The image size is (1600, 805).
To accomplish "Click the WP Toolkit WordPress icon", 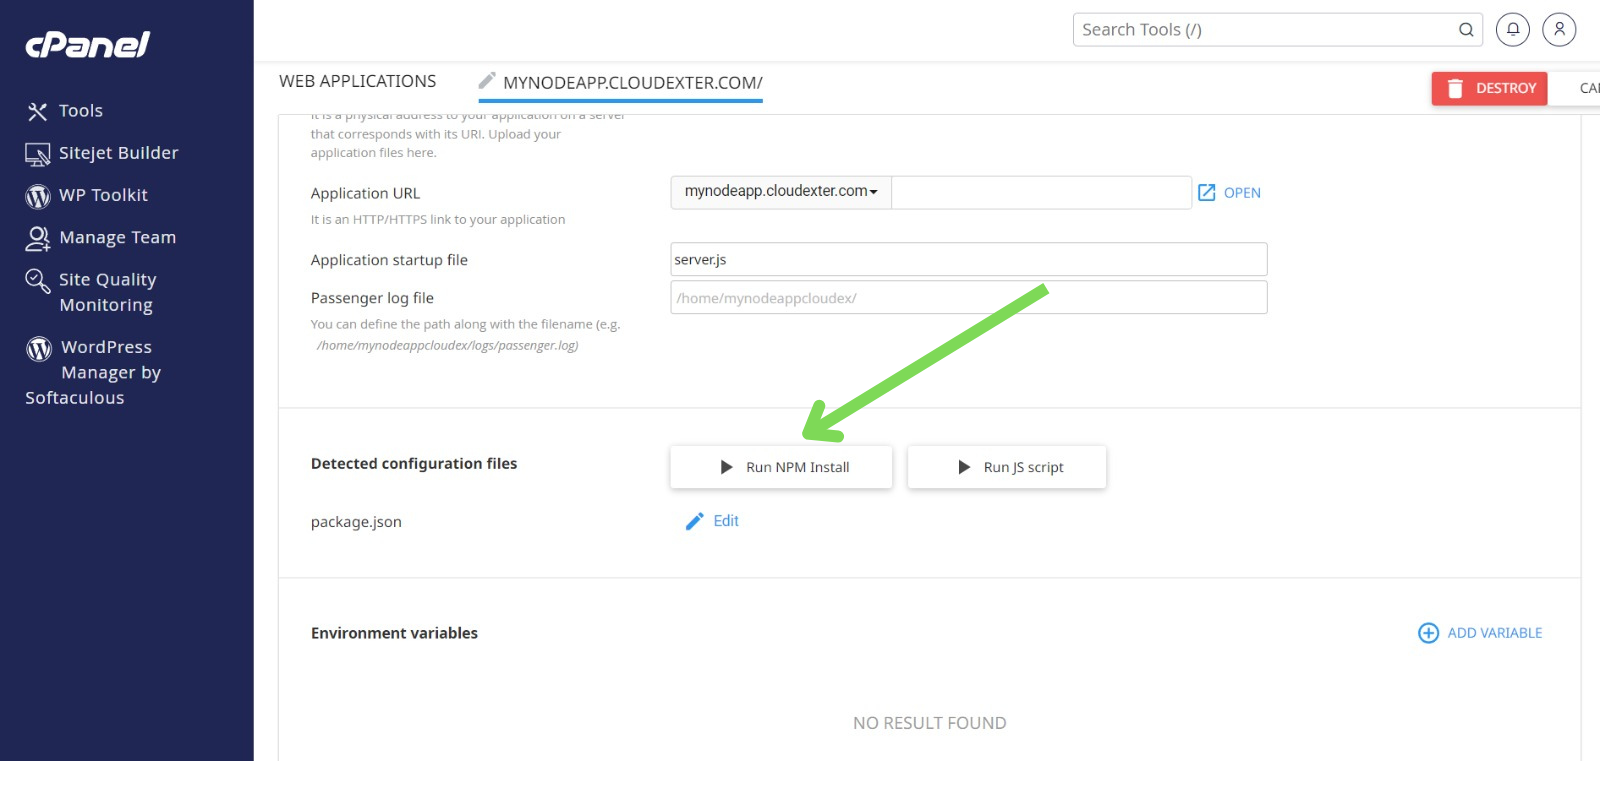I will (38, 196).
